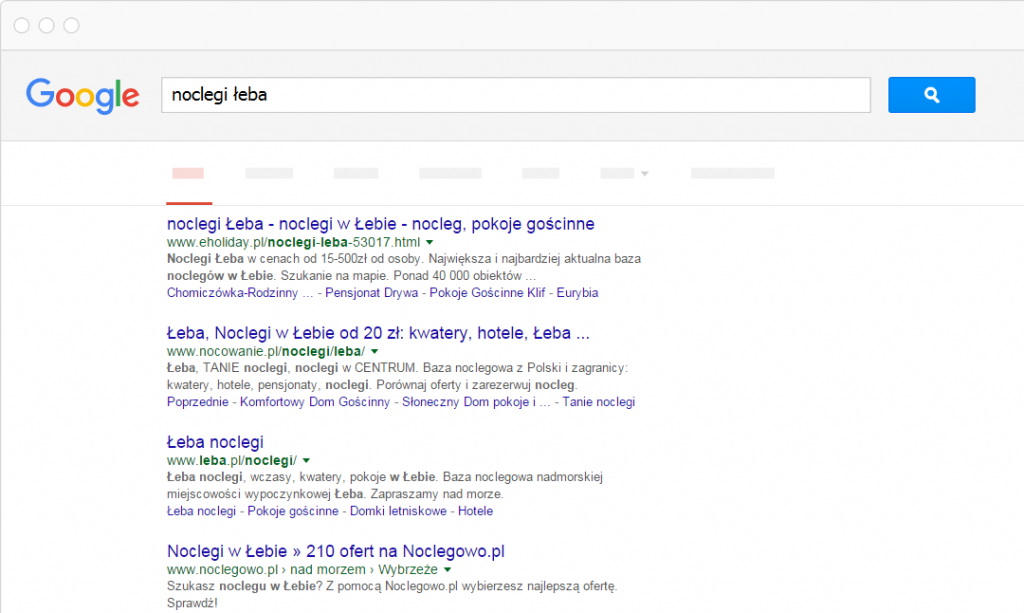Screen dimensions: 1024x613
Task: Focus the search field containing 'noclegi łeba'
Action: tap(516, 95)
